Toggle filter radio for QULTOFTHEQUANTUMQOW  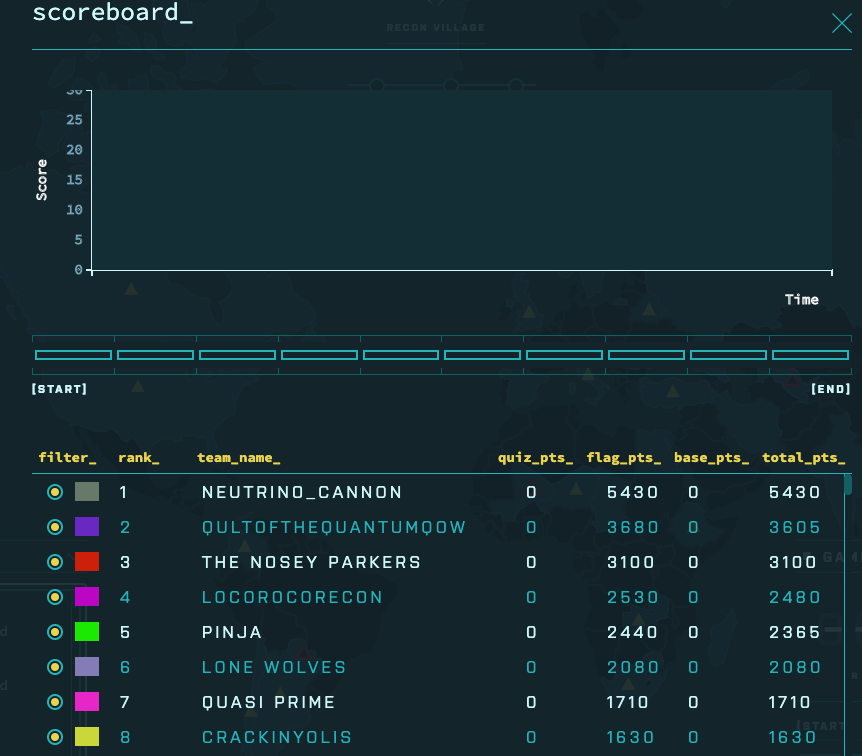pos(55,527)
